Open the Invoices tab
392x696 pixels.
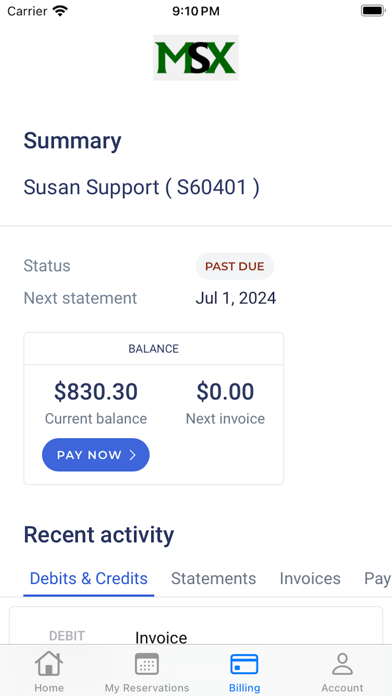tap(310, 578)
